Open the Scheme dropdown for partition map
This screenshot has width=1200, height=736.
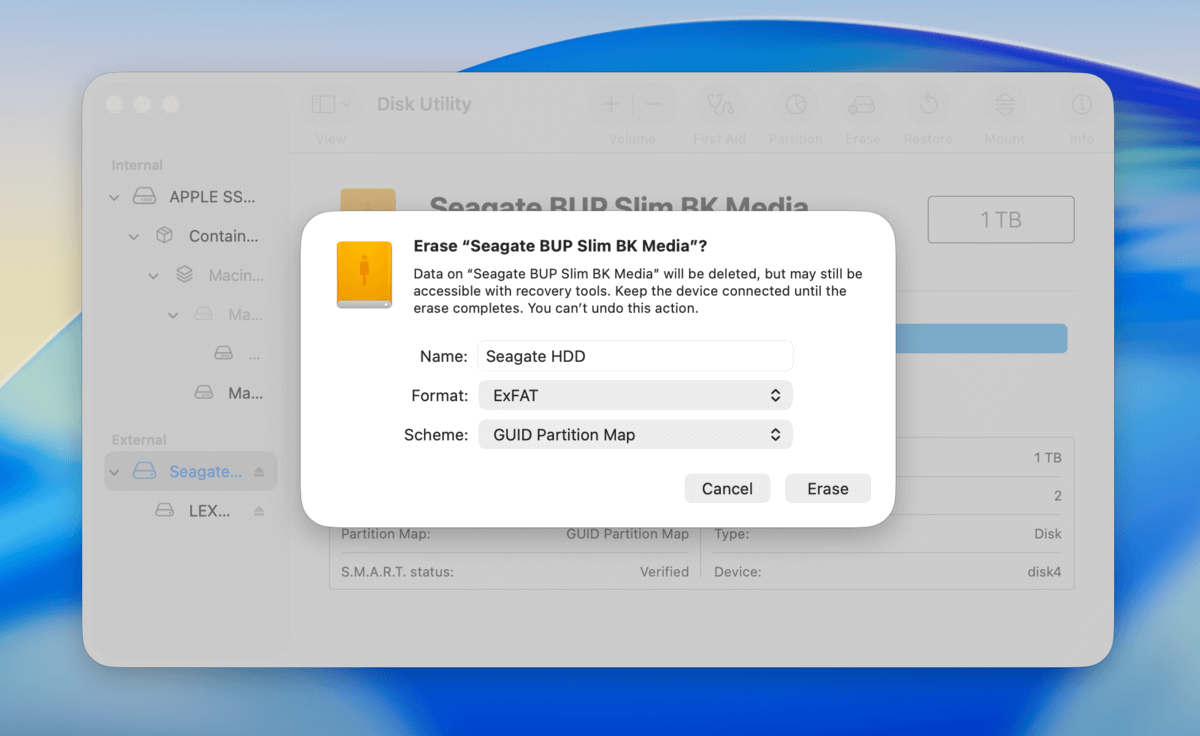[x=635, y=434]
